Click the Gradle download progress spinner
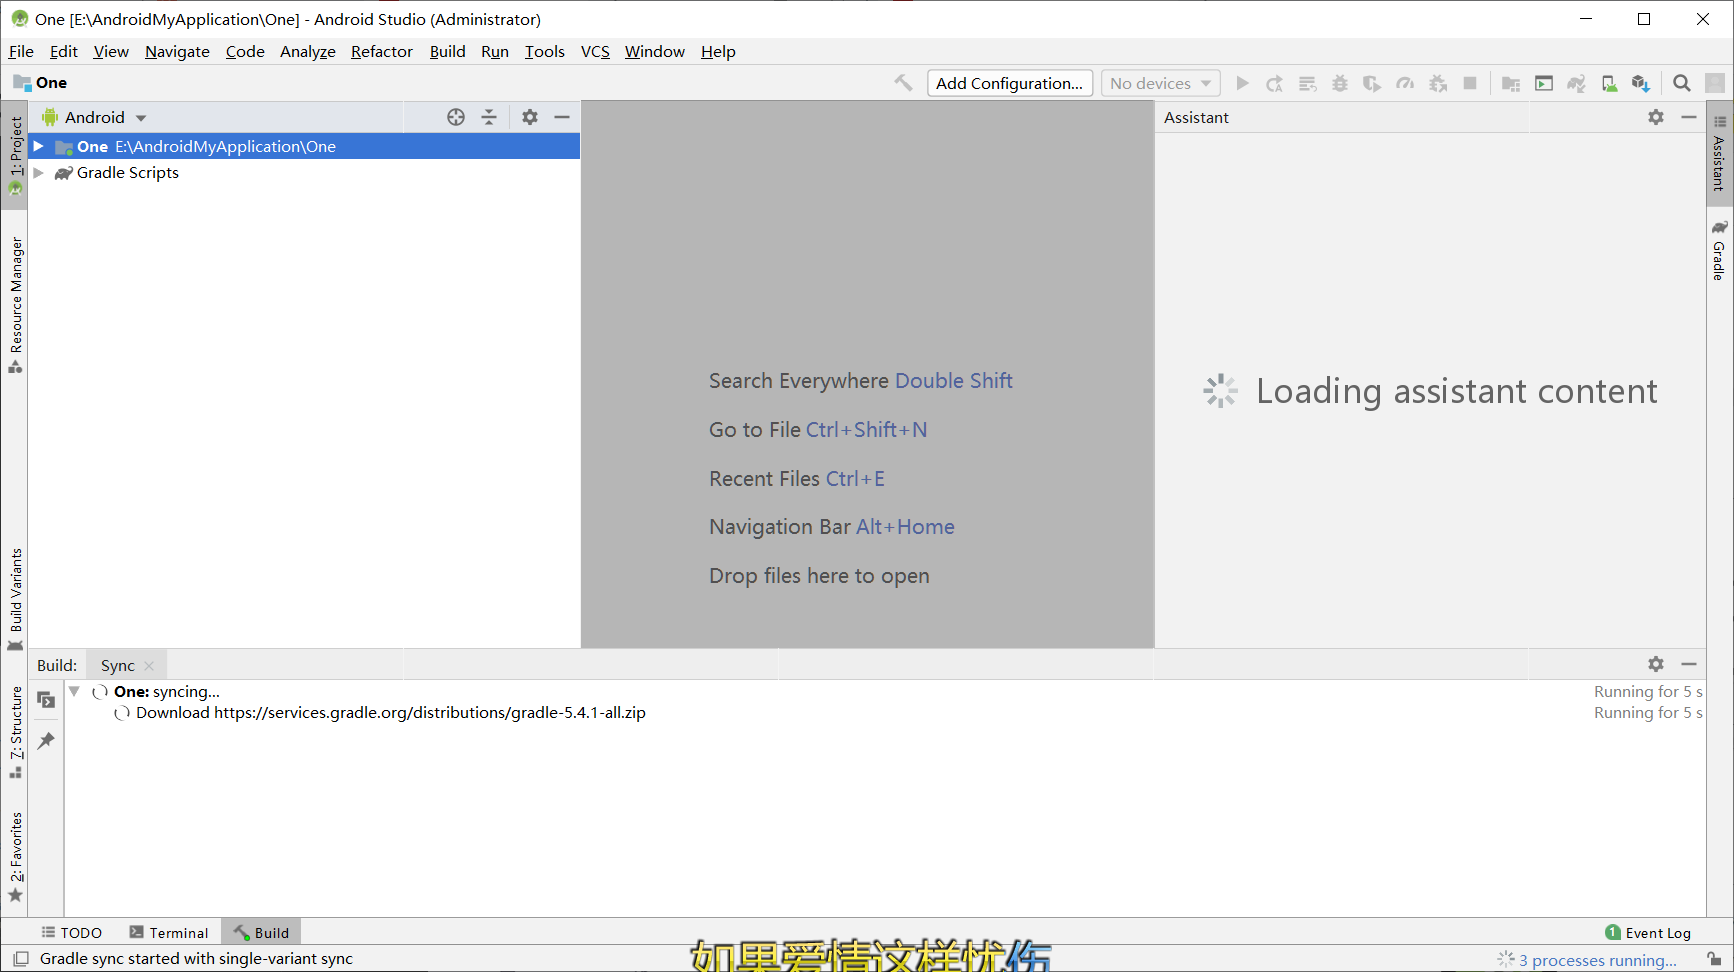1734x972 pixels. tap(122, 713)
